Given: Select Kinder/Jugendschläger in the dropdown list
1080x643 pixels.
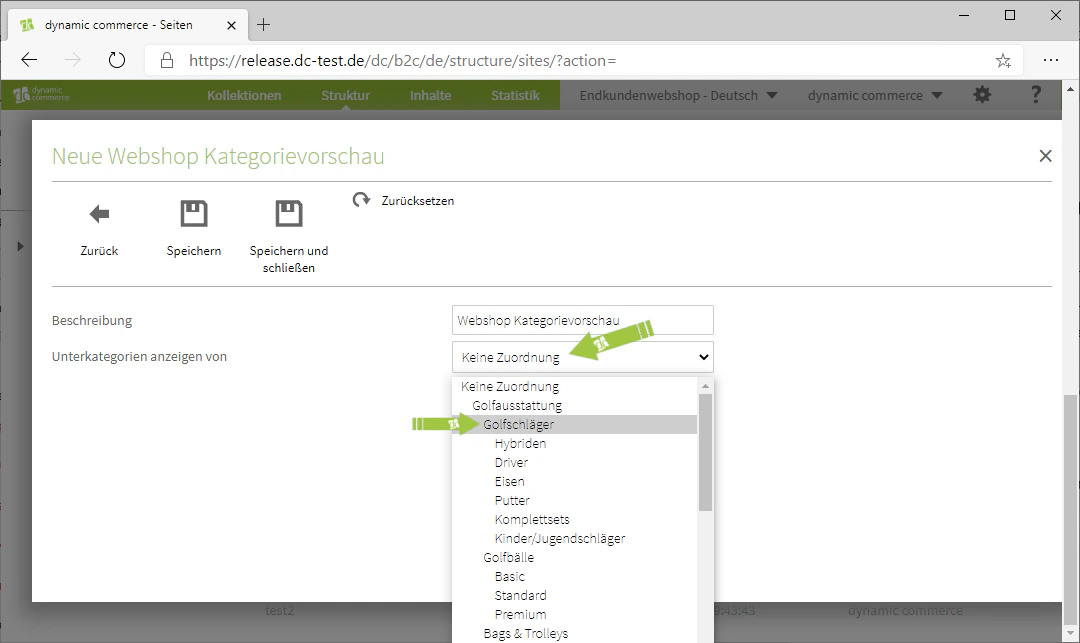Looking at the screenshot, I should pyautogui.click(x=575, y=538).
